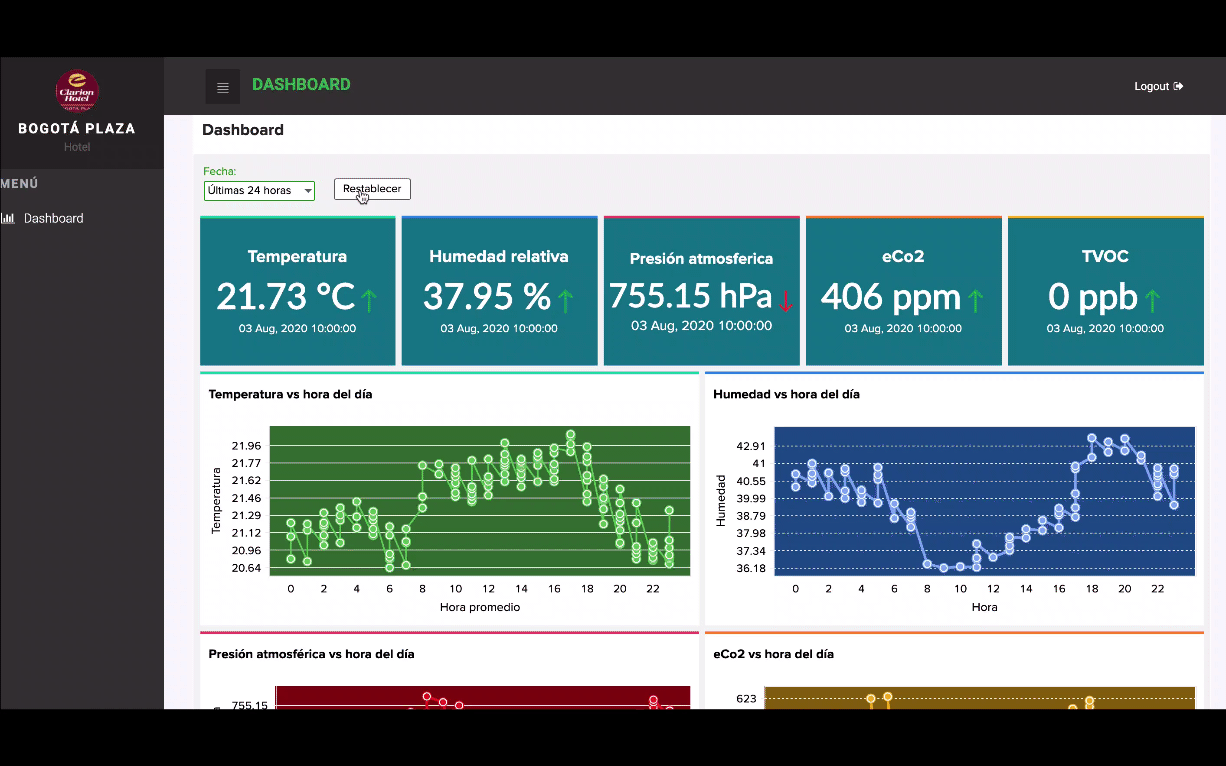
Task: Click the timestamp in the Temperatura card
Action: [297, 328]
